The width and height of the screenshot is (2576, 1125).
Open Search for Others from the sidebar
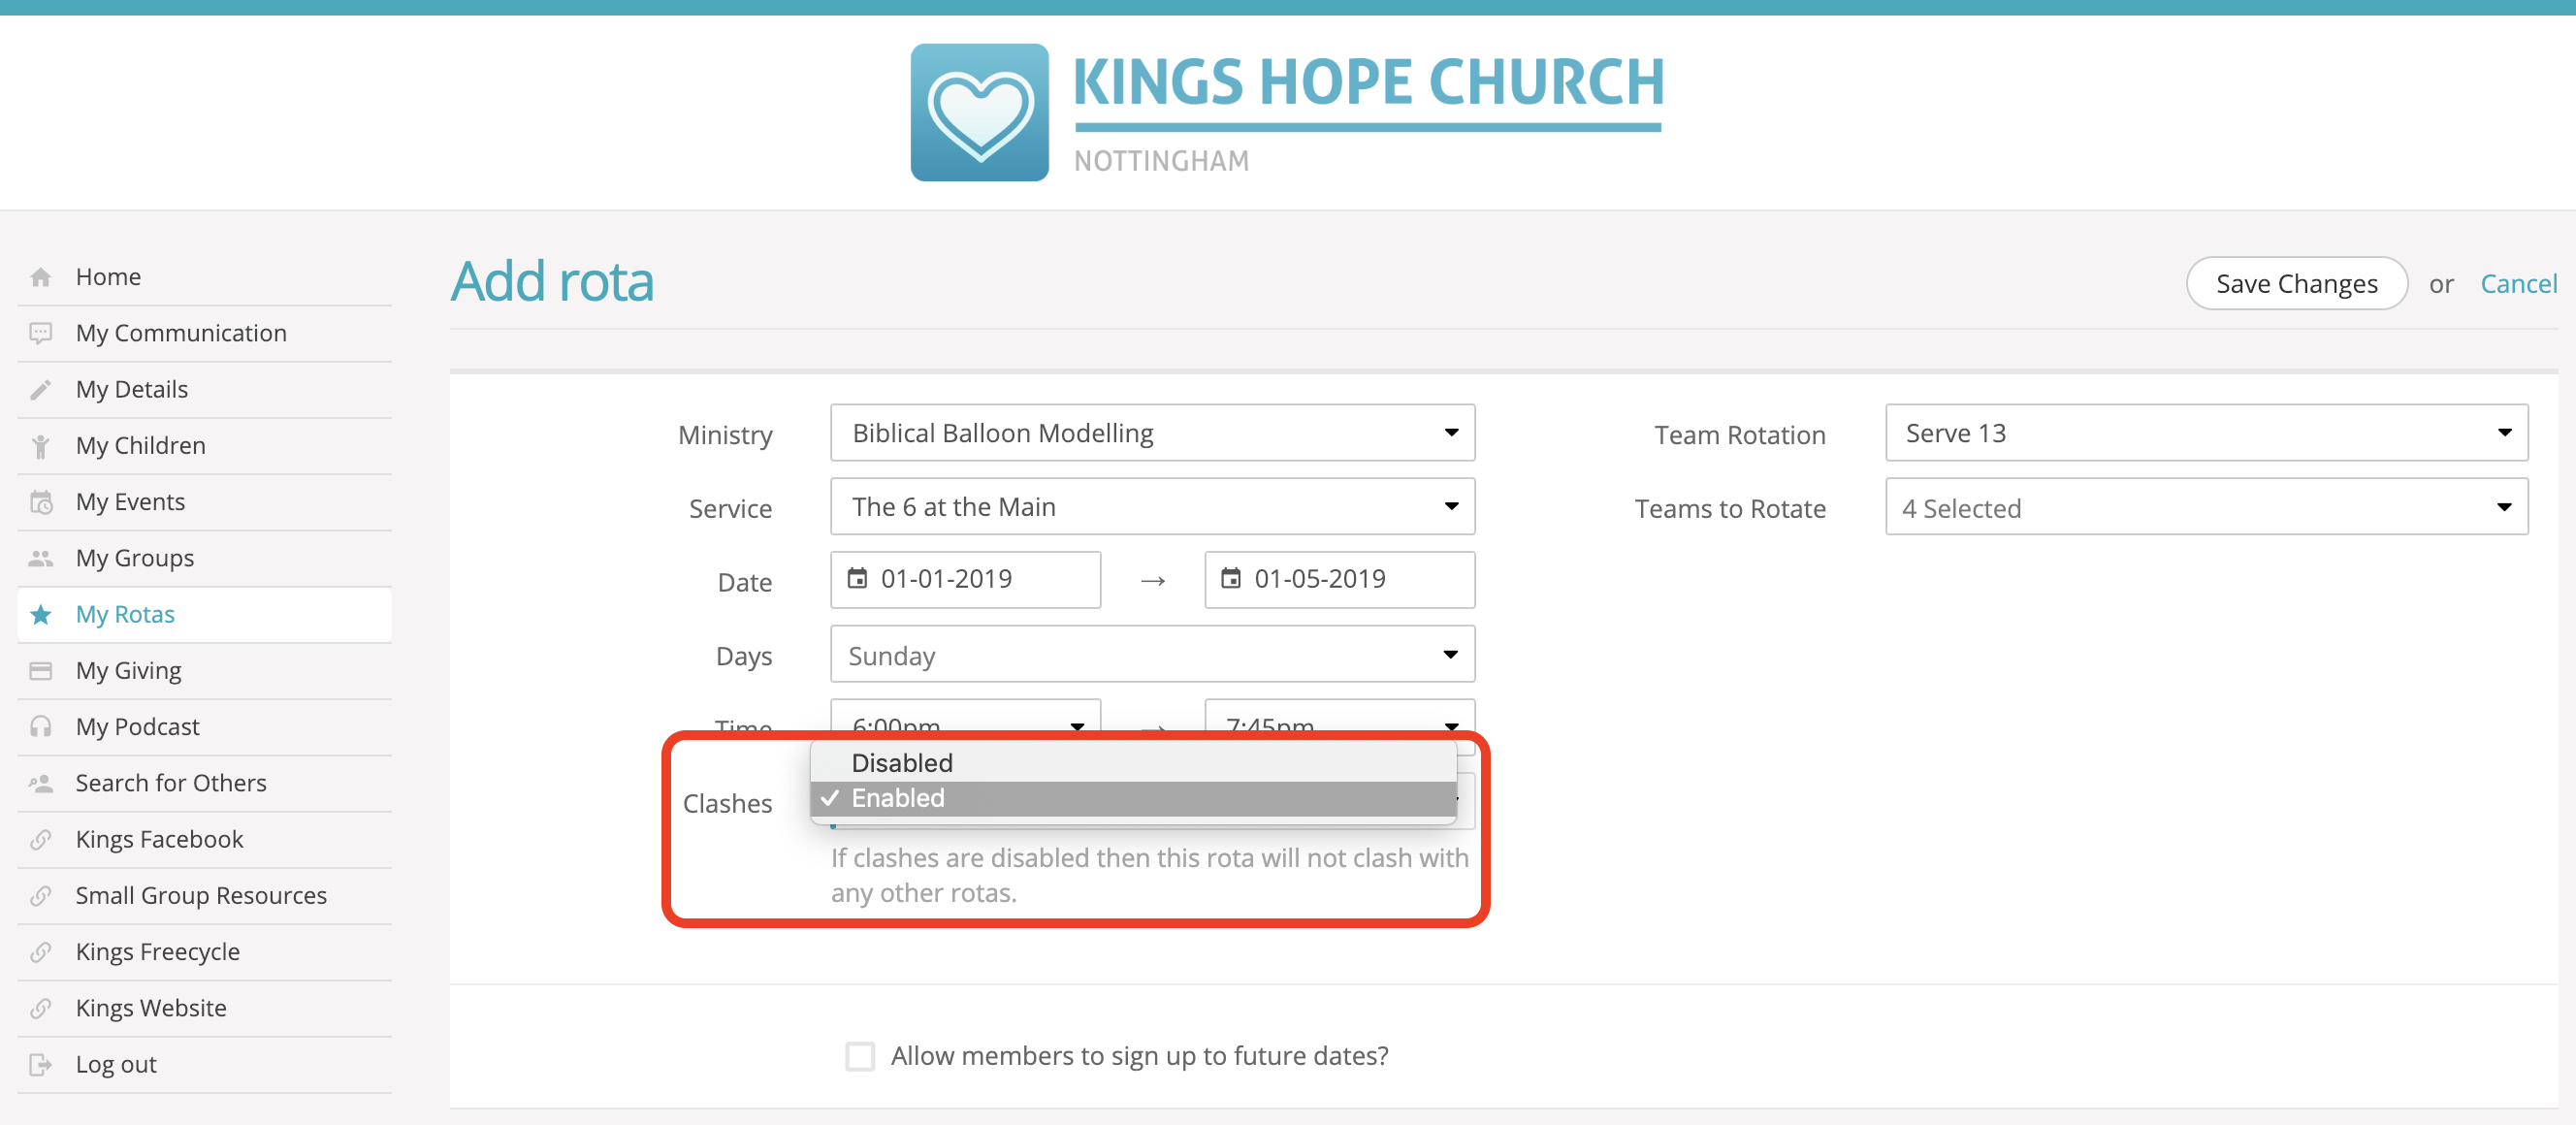tap(170, 782)
